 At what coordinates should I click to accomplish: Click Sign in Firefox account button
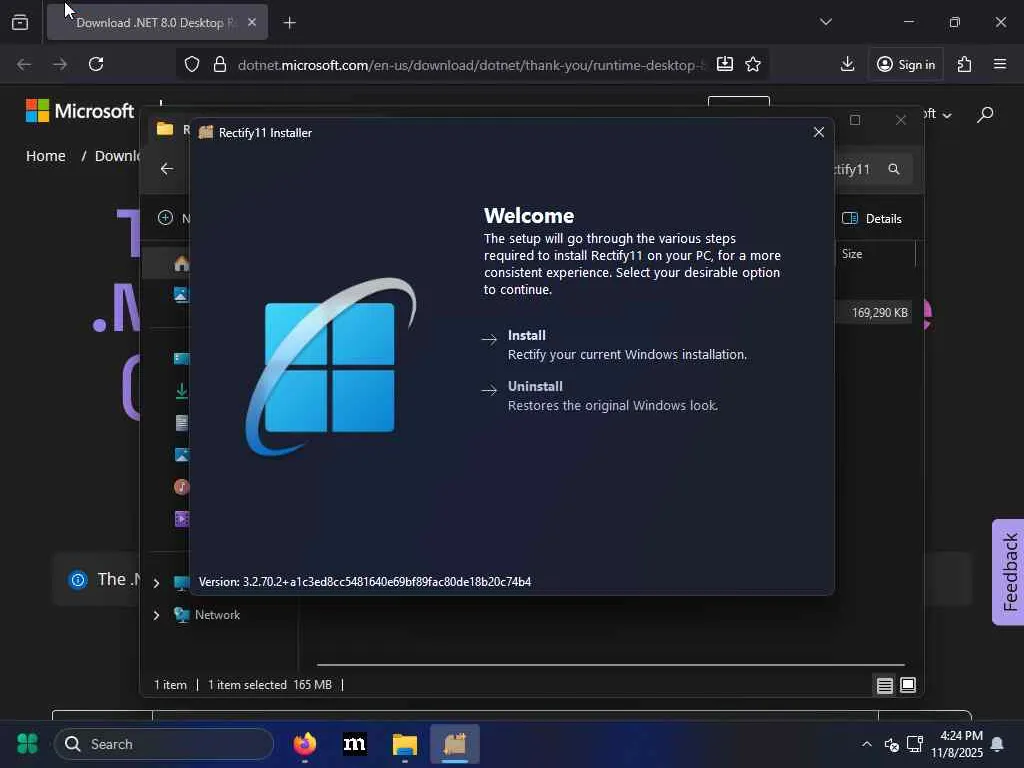[906, 64]
